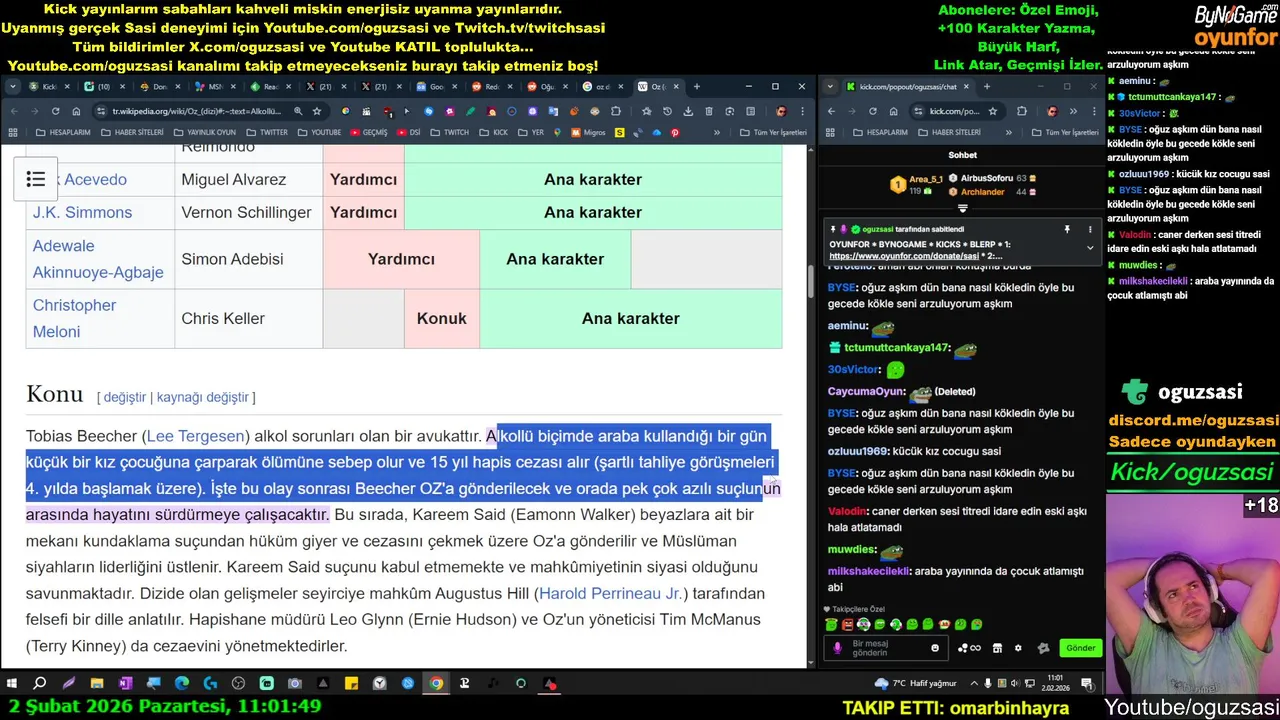This screenshot has width=1280, height=720.
Task: Collapse the chat leaderboard with the arrow handle
Action: coord(962,209)
